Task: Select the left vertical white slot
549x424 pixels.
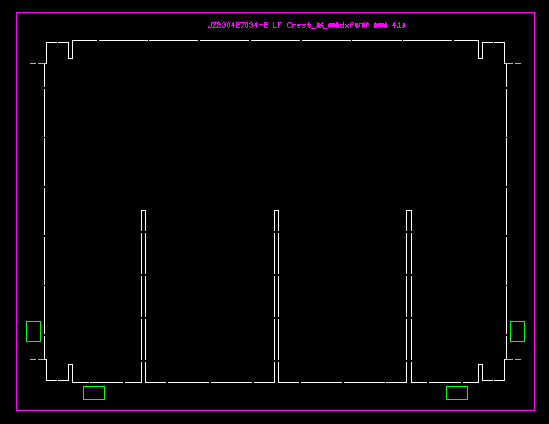Action: click(x=144, y=296)
